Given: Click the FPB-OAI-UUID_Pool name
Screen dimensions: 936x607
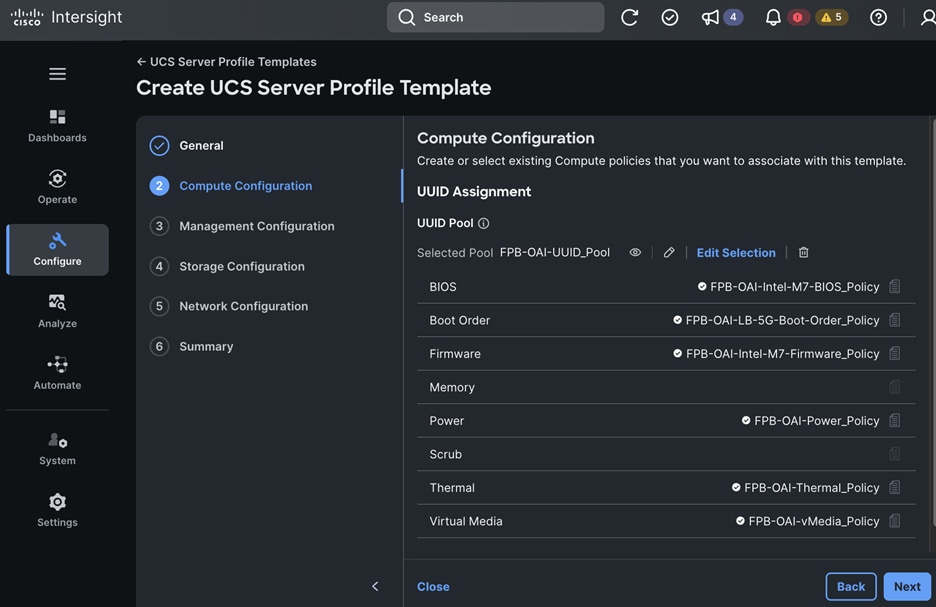Looking at the screenshot, I should 555,252.
